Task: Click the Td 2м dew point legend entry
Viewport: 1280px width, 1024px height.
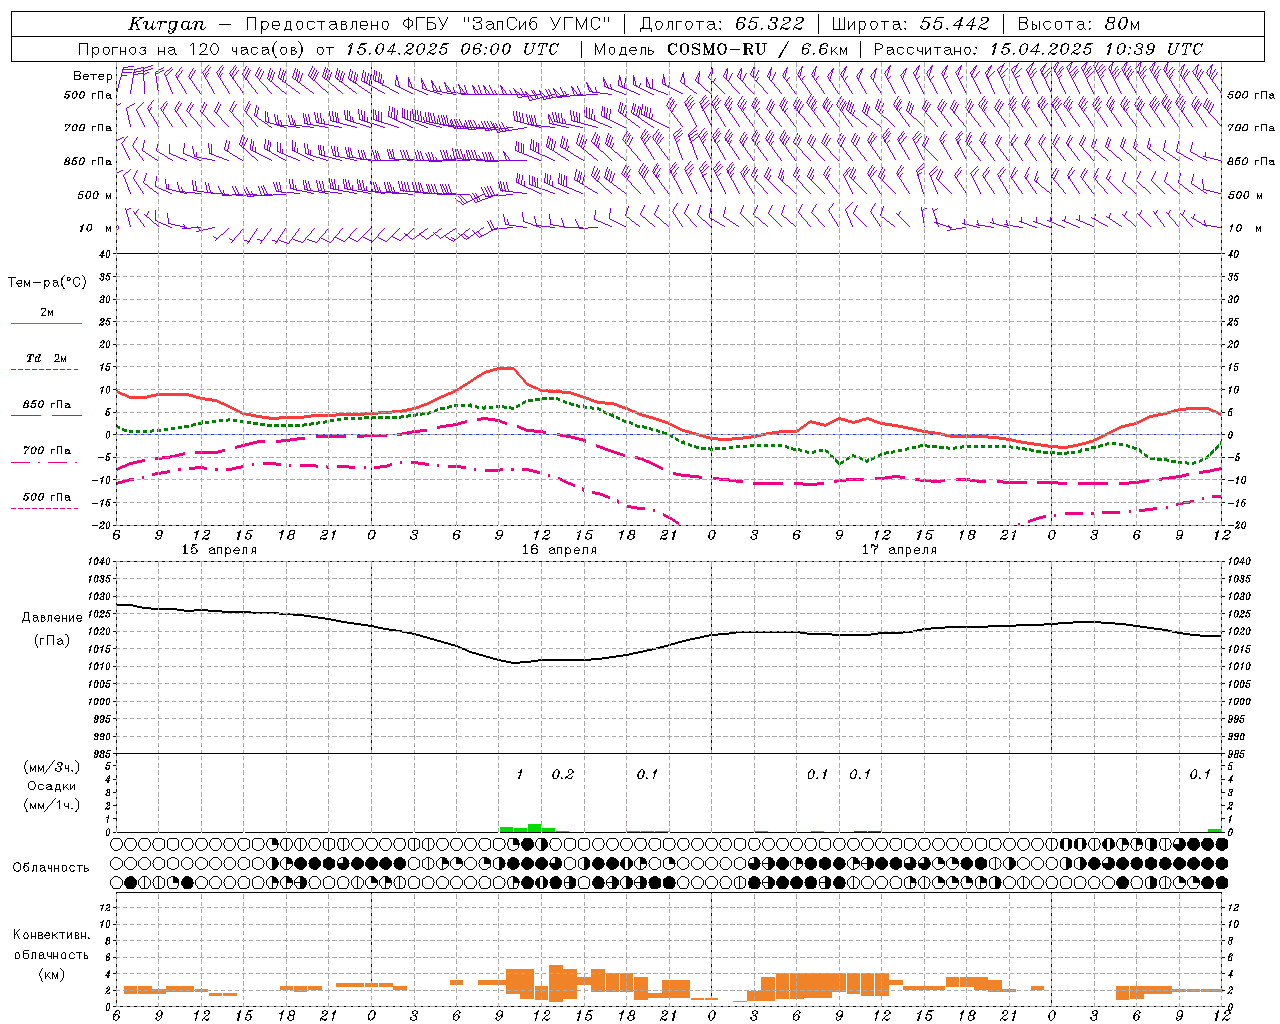Action: point(47,358)
